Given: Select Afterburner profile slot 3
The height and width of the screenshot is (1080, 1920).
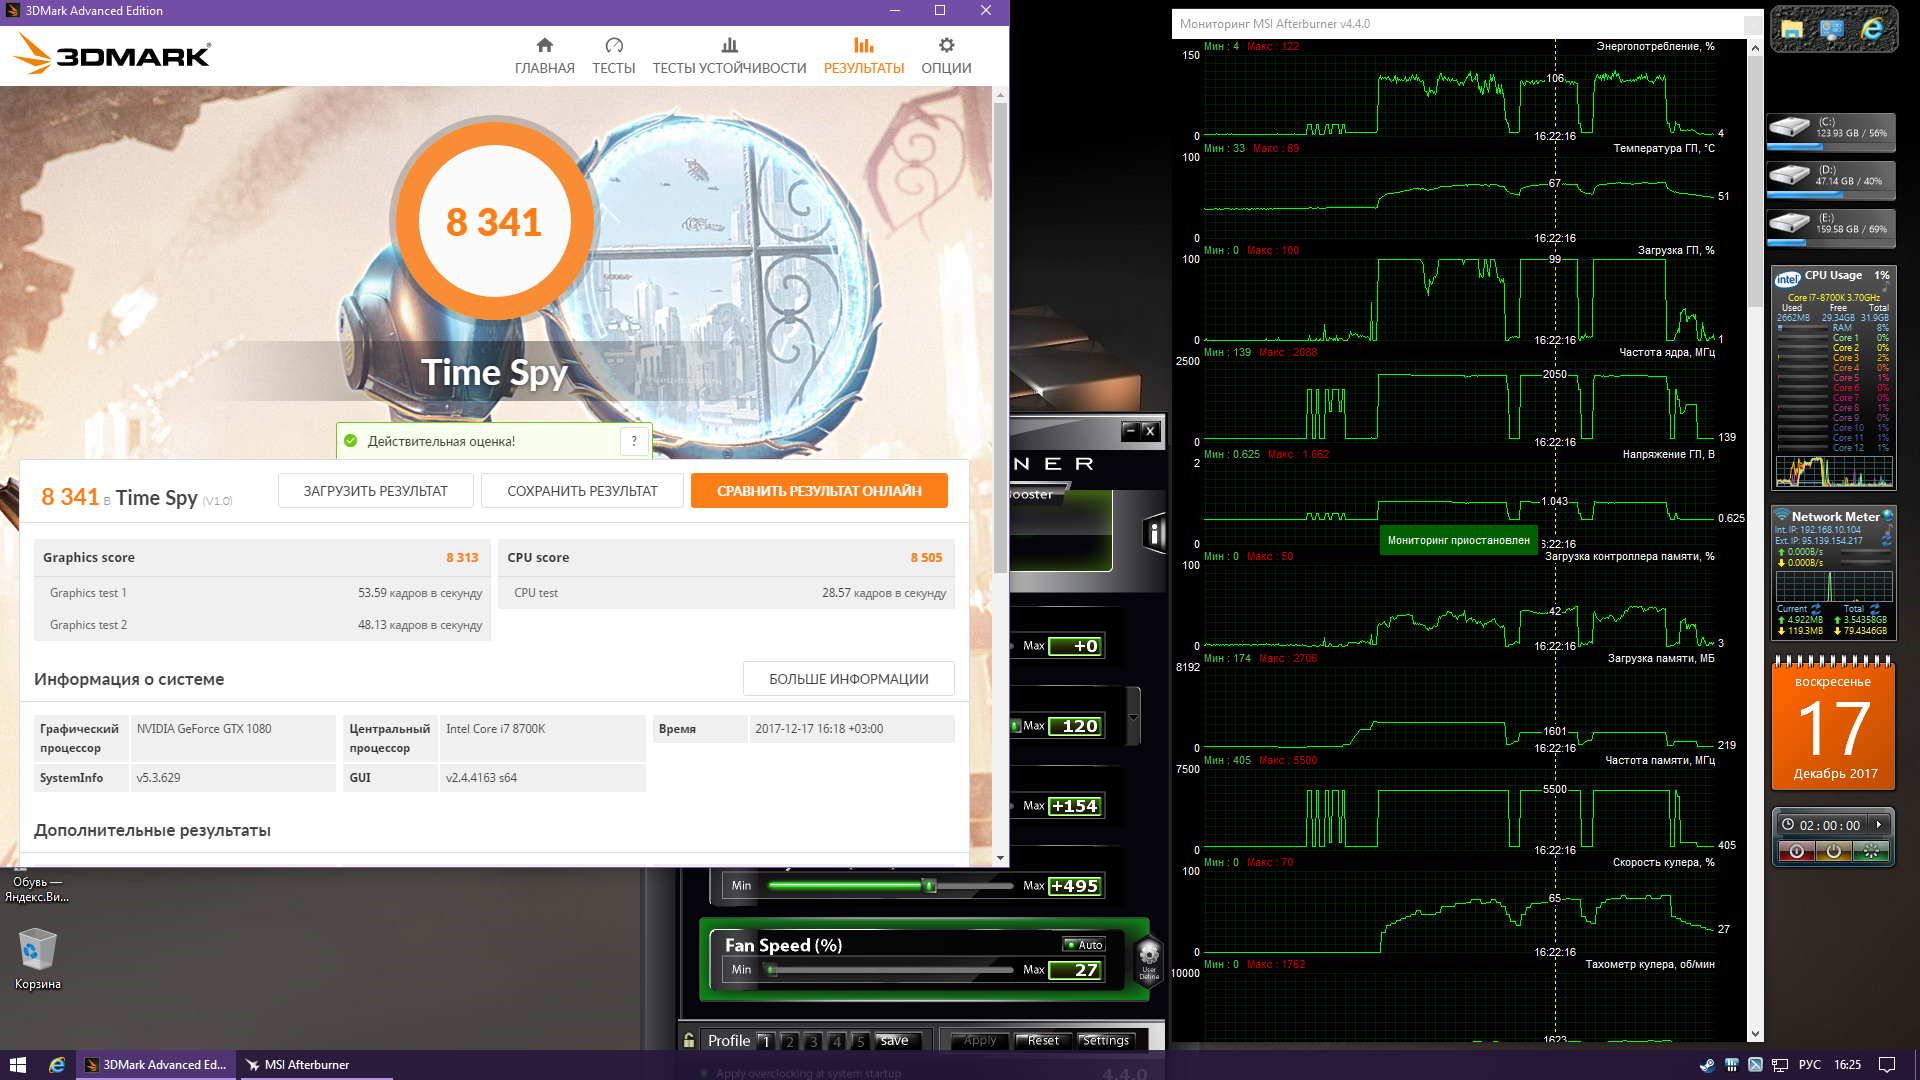Looking at the screenshot, I should (x=813, y=1041).
